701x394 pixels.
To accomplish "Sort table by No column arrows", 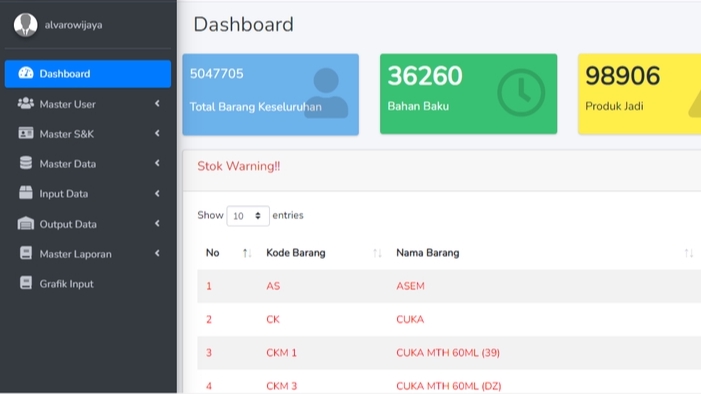I will [247, 254].
